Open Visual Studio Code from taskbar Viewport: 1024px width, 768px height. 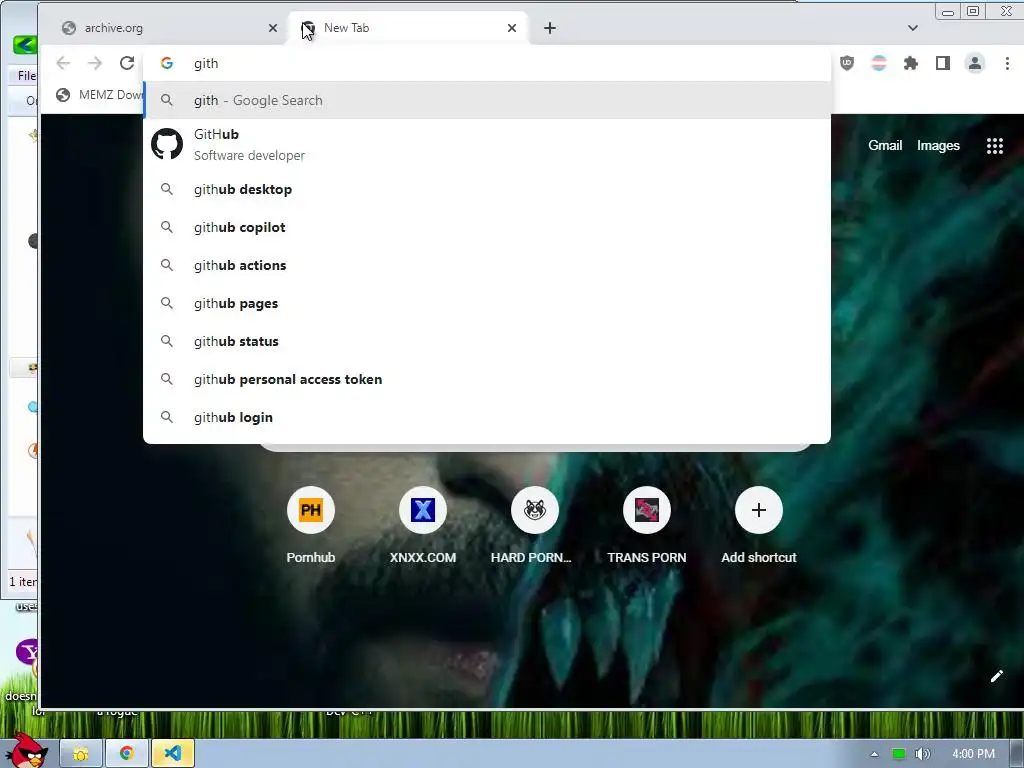pyautogui.click(x=172, y=754)
